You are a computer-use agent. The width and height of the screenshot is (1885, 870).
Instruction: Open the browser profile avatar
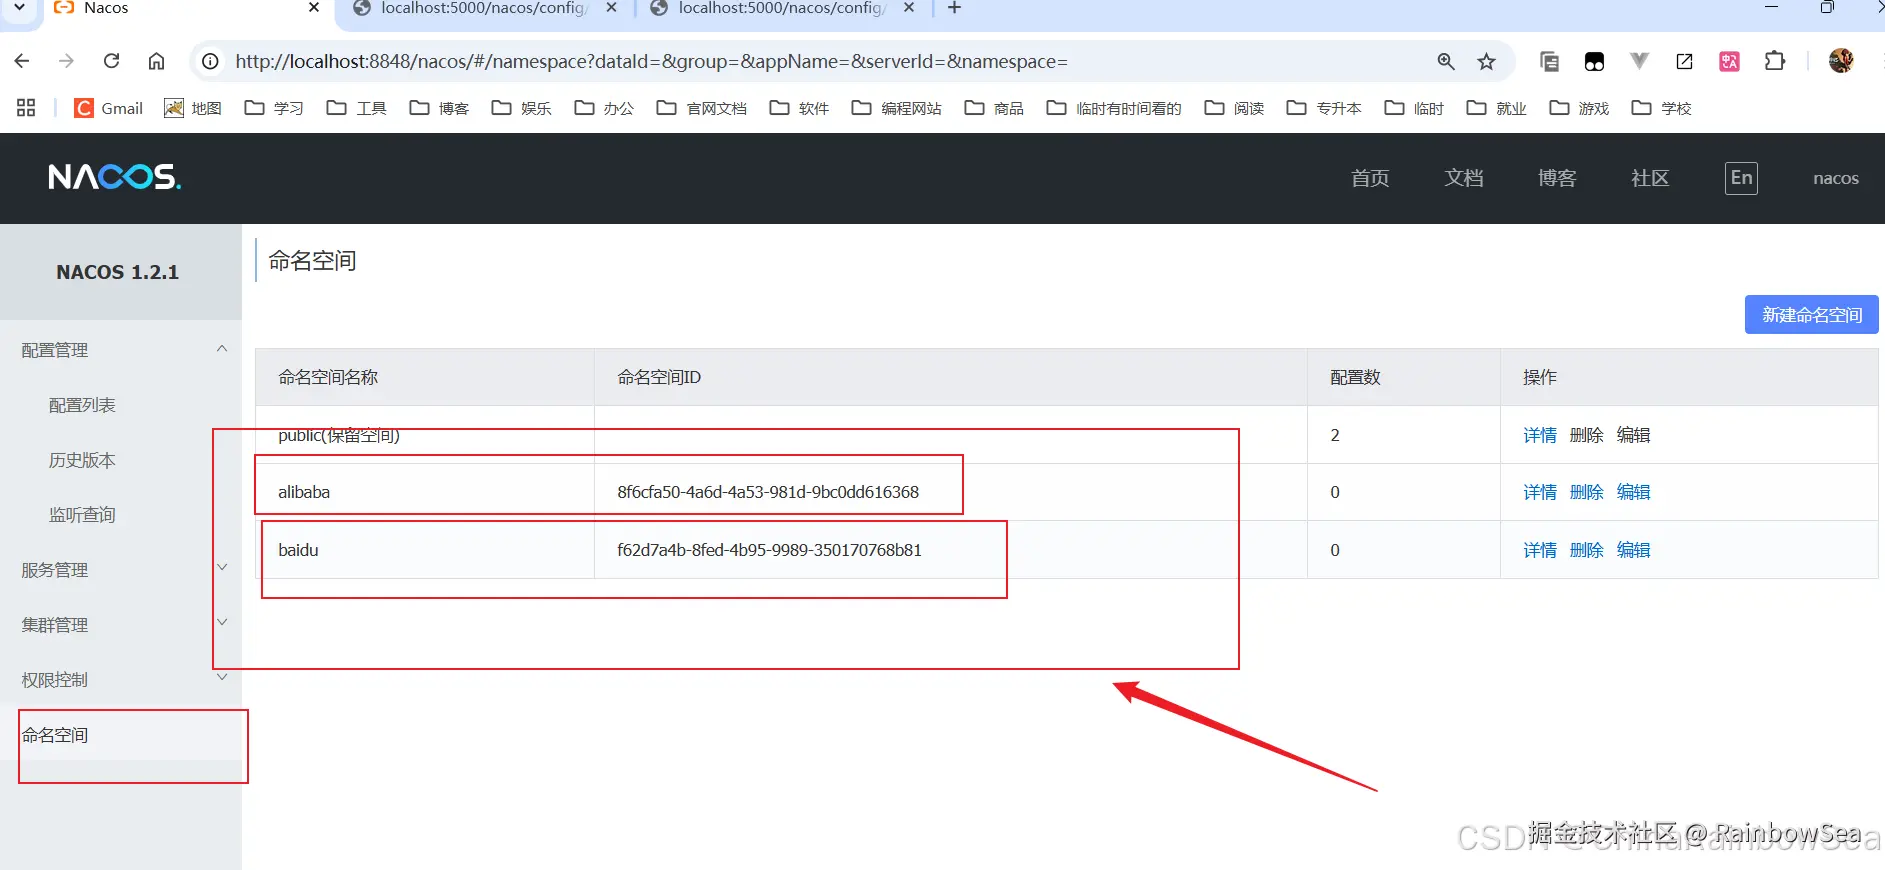pyautogui.click(x=1841, y=61)
